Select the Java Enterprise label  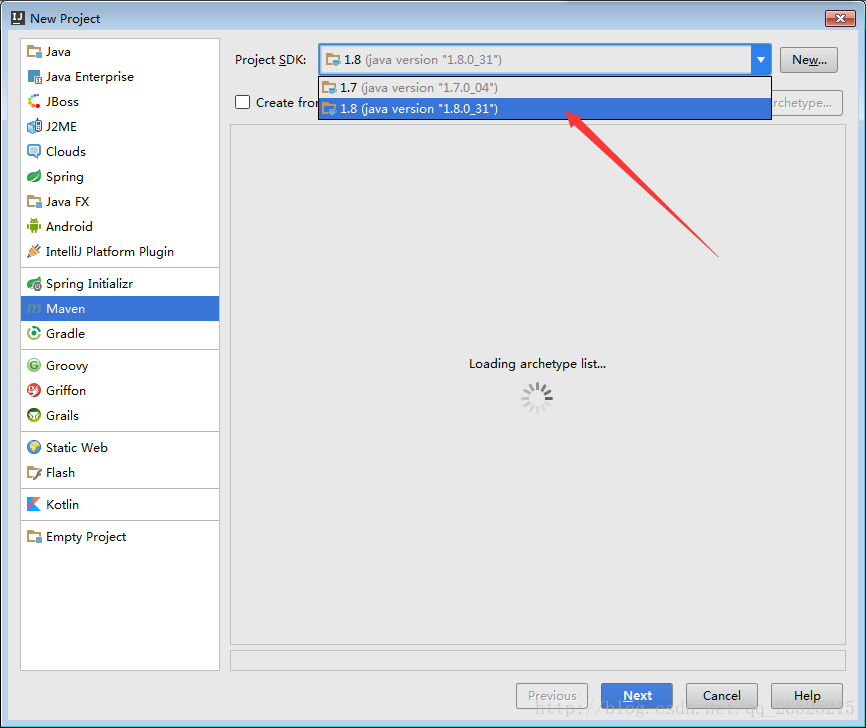pyautogui.click(x=89, y=77)
